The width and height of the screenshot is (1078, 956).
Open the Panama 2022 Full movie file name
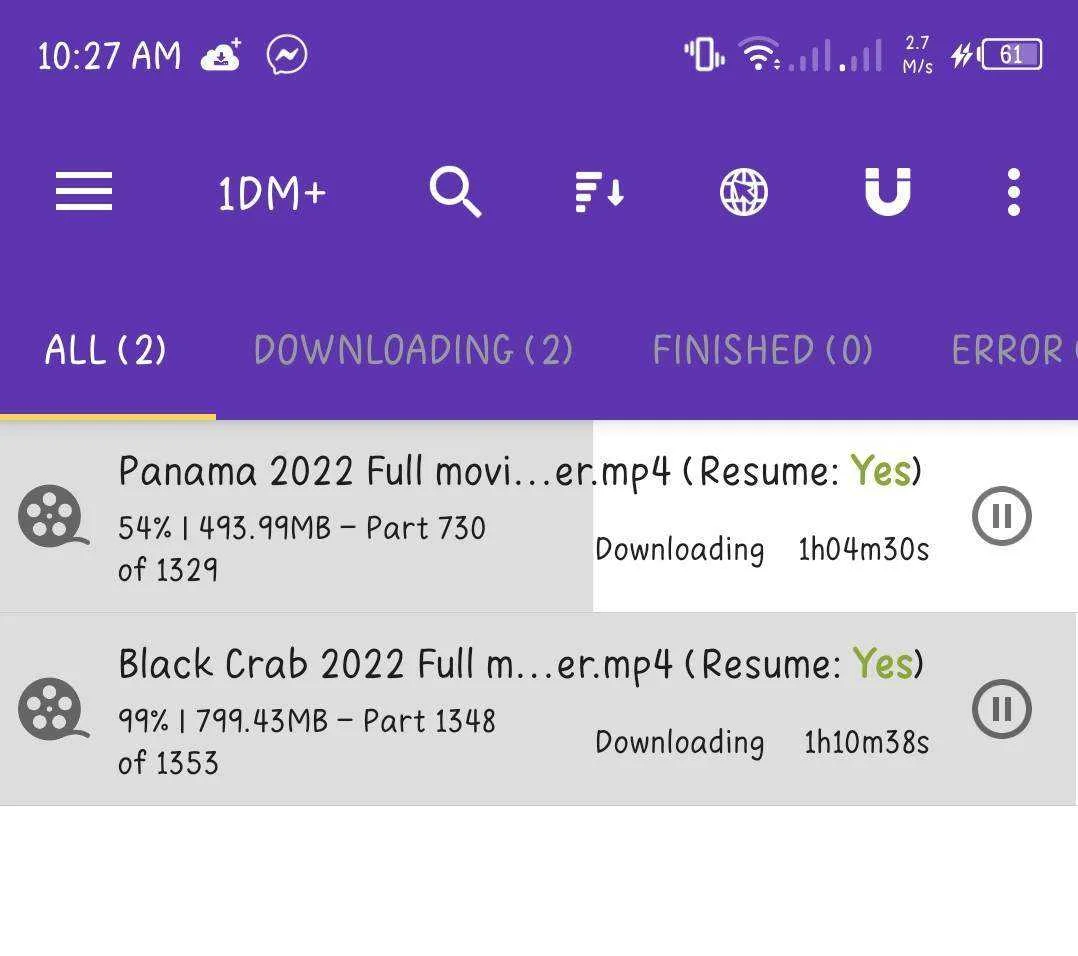click(x=394, y=471)
